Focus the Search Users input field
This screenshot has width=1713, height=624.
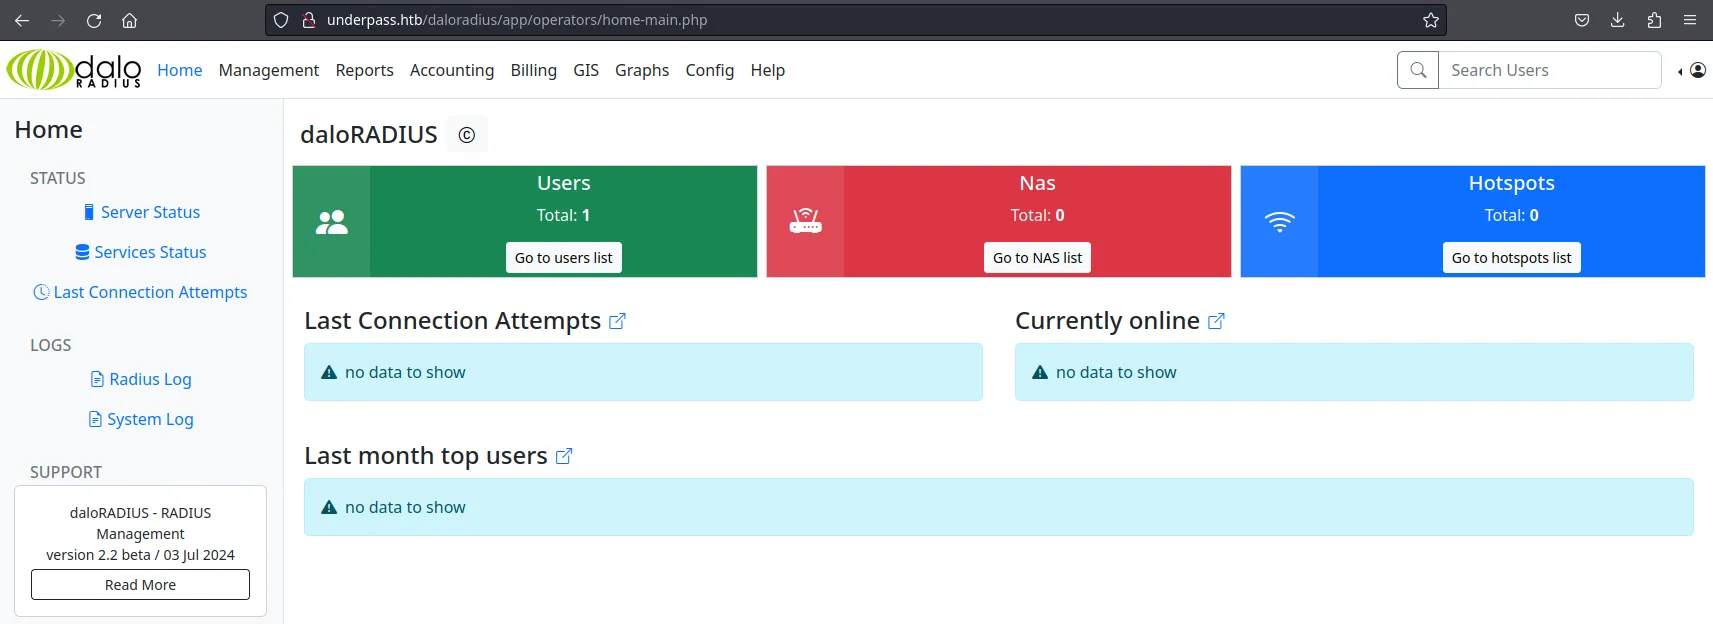point(1550,70)
